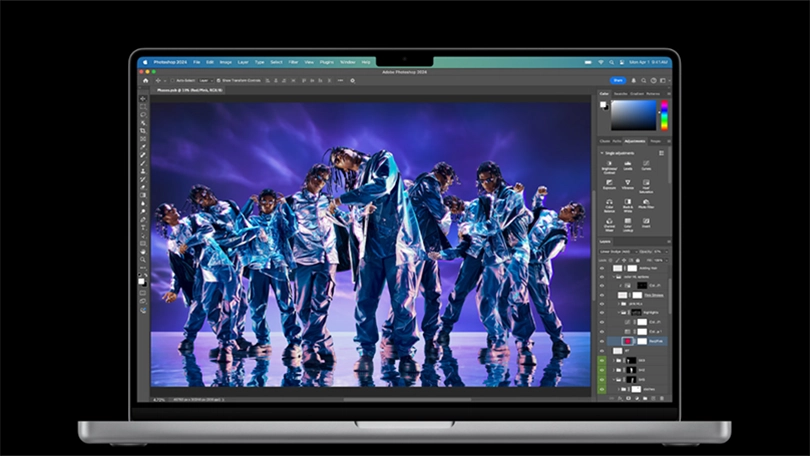Viewport: 810px width, 456px height.
Task: Select the Crop tool
Action: click(x=143, y=131)
